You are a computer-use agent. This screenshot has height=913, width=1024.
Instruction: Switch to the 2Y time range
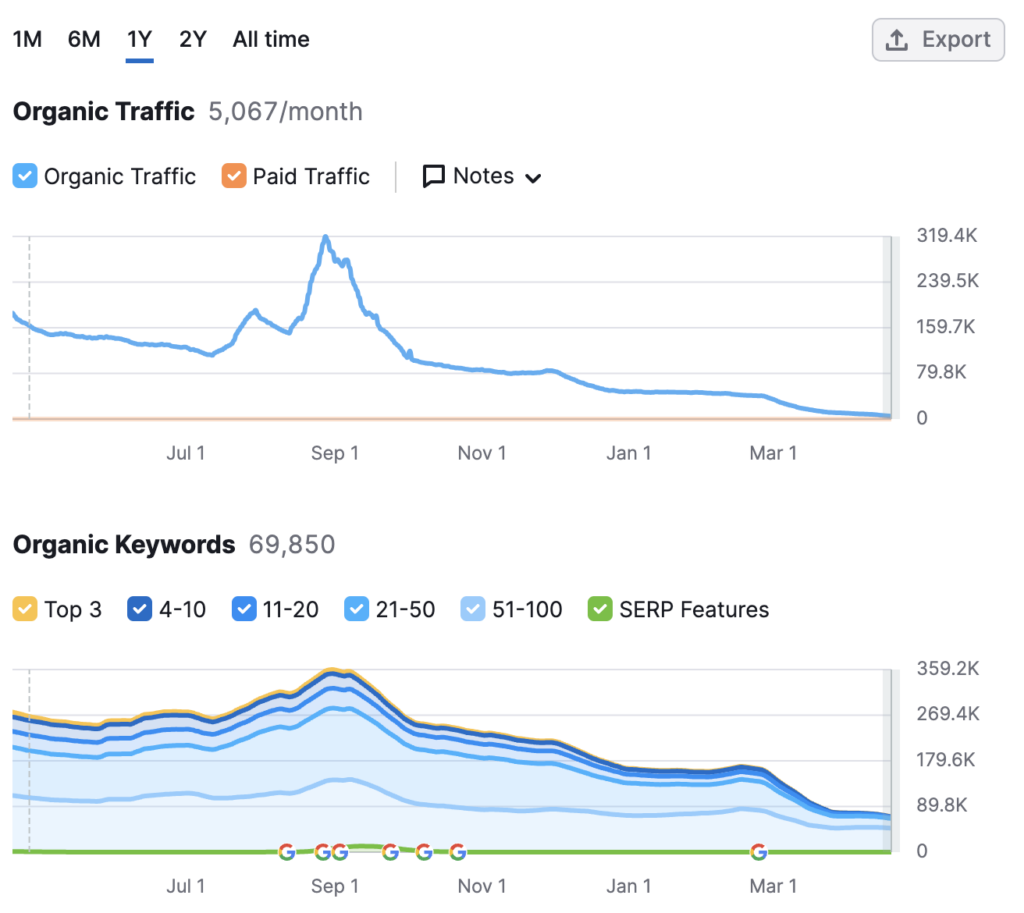point(193,40)
